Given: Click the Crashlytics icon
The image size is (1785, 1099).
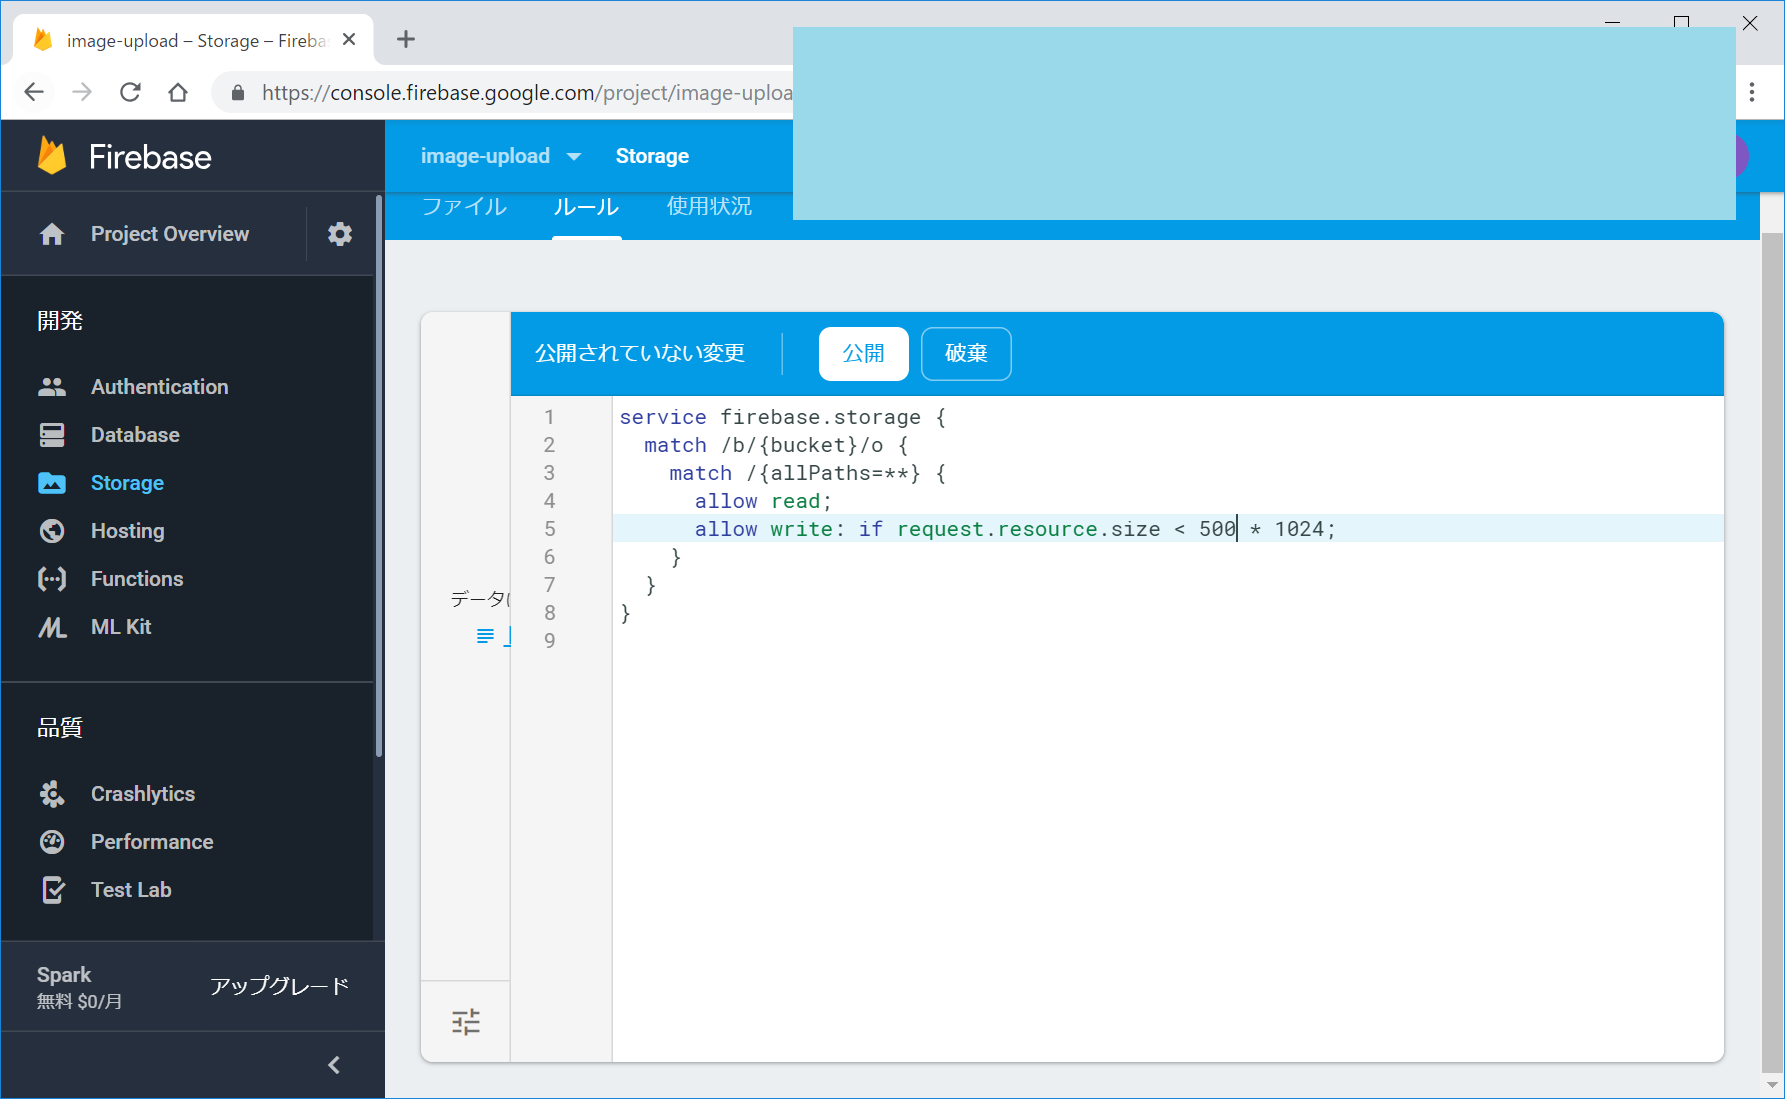Looking at the screenshot, I should pyautogui.click(x=52, y=794).
